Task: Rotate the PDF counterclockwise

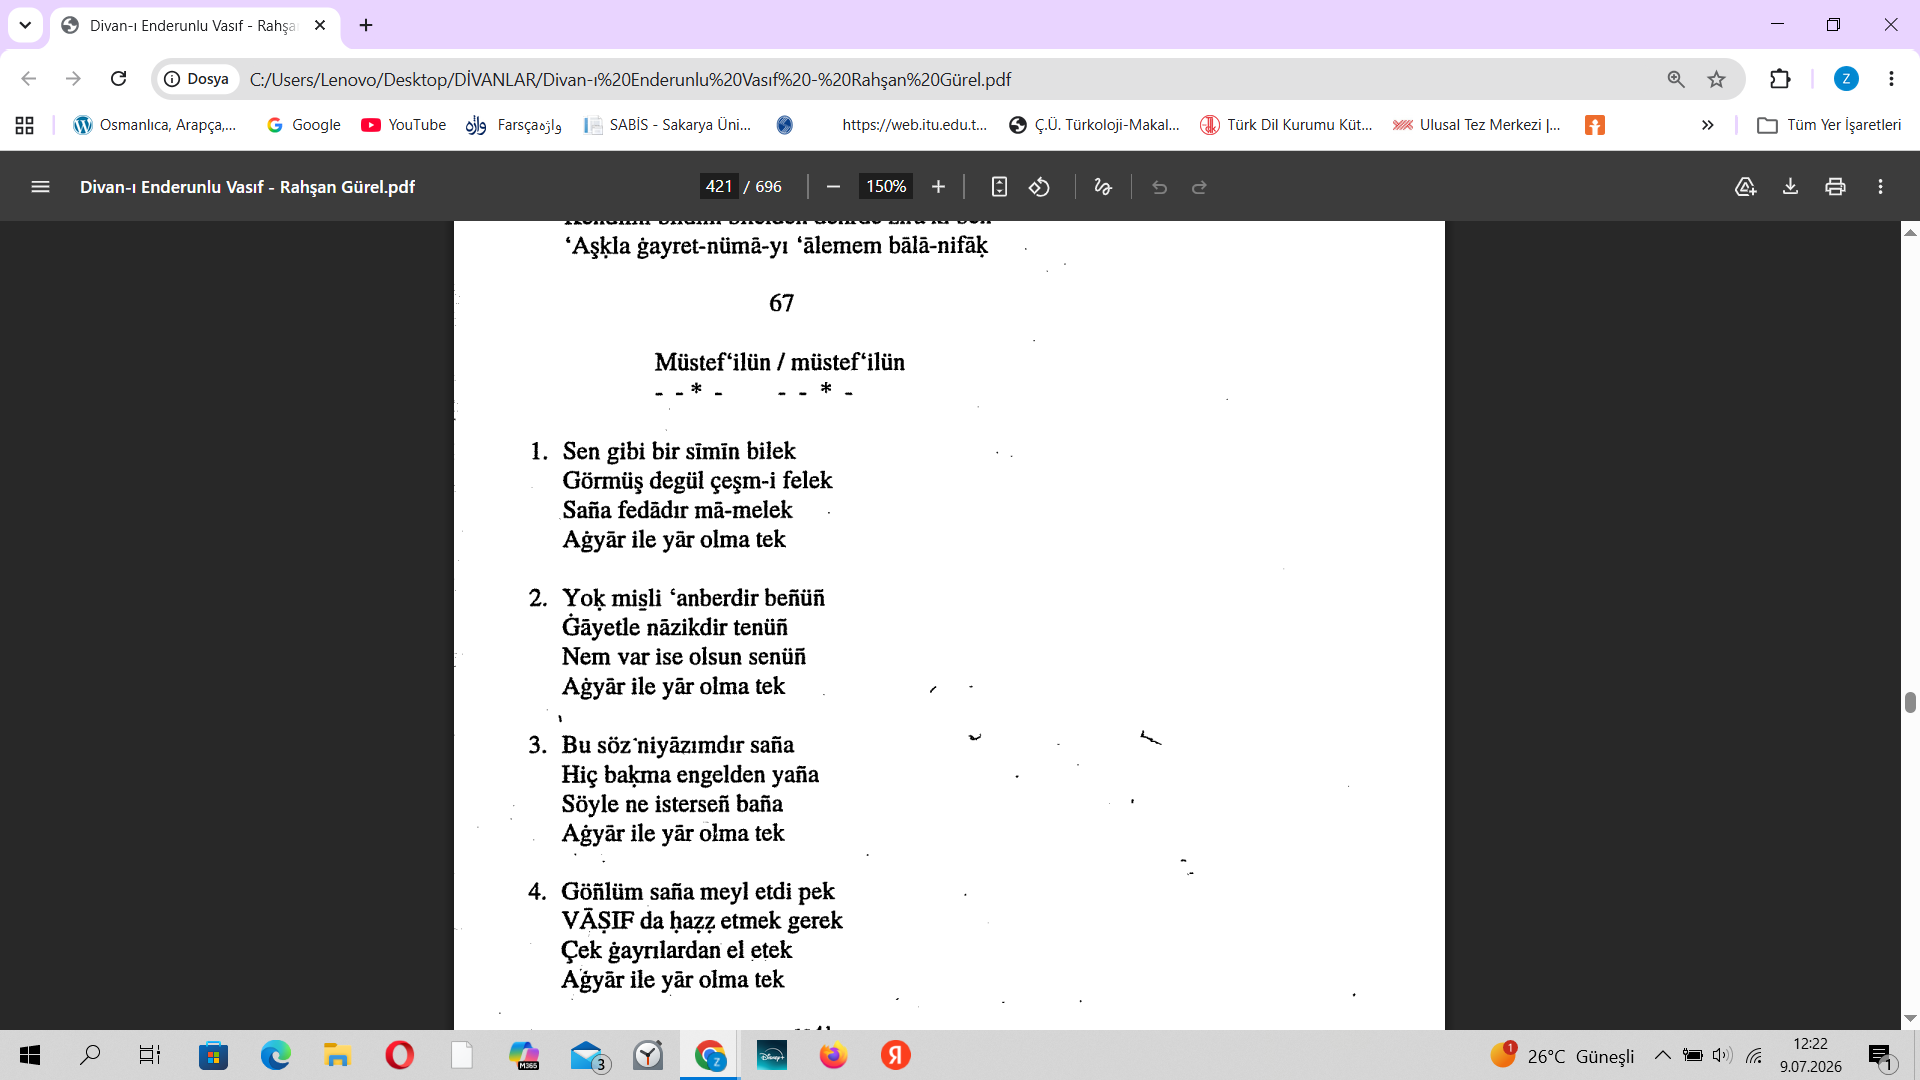Action: tap(1040, 187)
